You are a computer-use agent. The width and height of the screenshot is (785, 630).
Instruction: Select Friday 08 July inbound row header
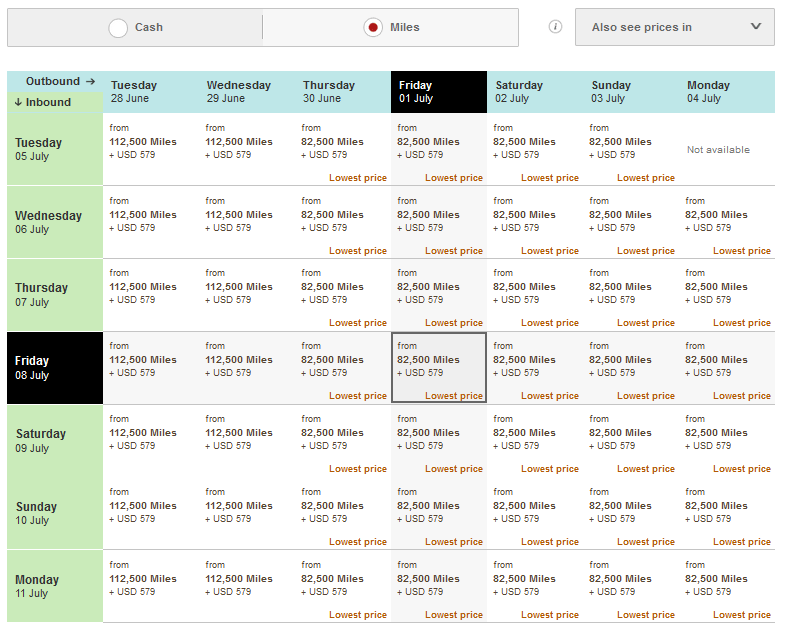point(55,368)
